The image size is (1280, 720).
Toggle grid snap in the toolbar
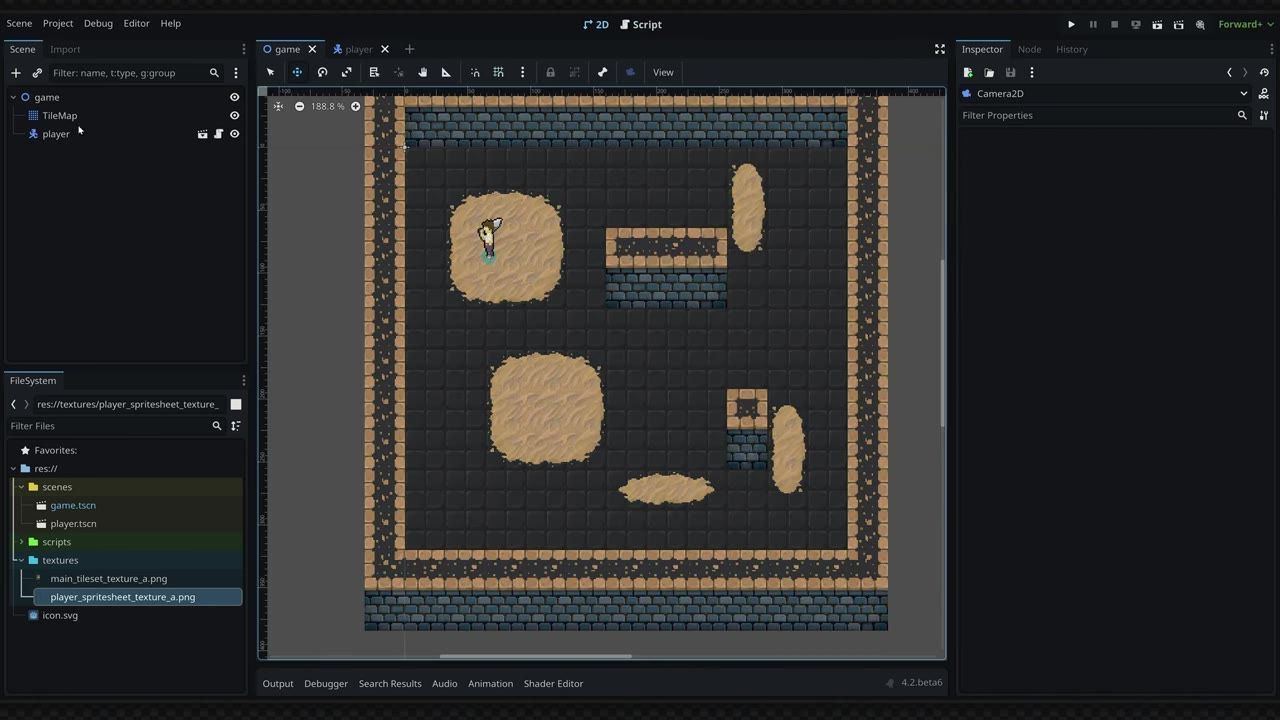[498, 72]
